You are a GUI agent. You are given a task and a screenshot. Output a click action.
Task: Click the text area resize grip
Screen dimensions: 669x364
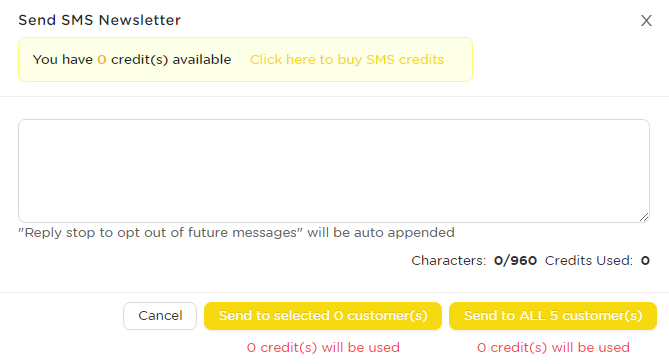point(644,217)
